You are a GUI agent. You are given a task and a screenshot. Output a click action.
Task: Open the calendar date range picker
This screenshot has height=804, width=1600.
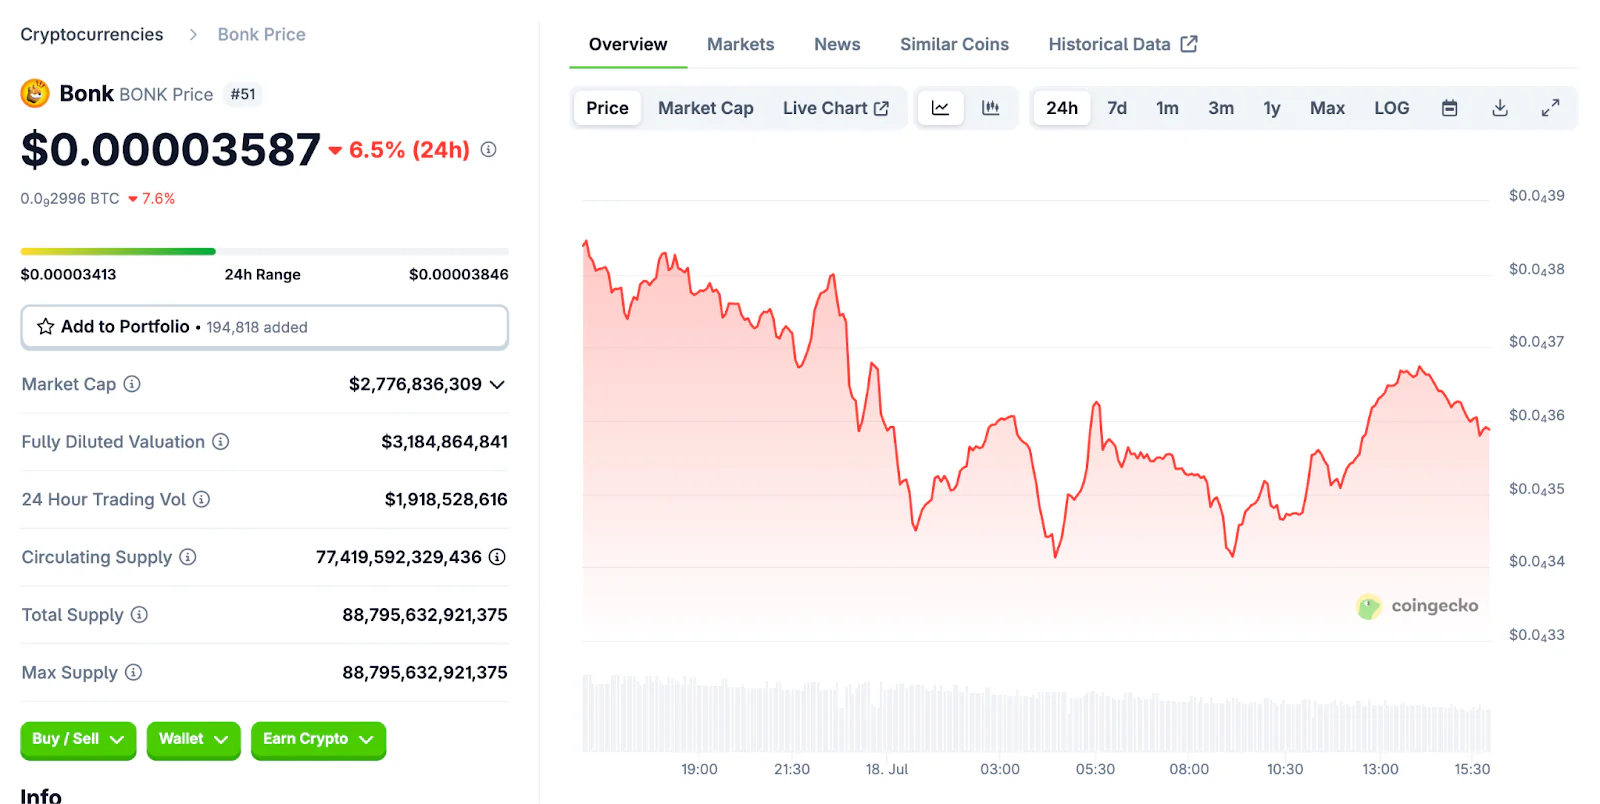tap(1449, 108)
